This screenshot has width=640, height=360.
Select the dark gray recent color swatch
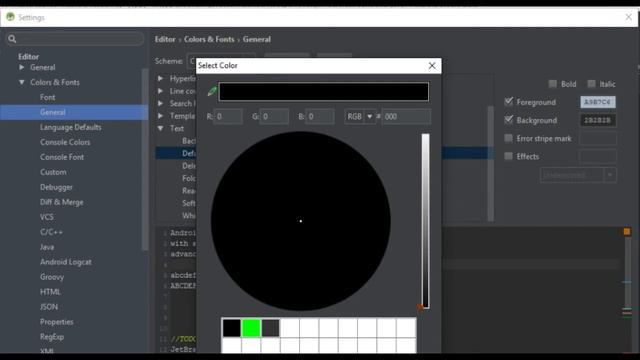(270, 328)
